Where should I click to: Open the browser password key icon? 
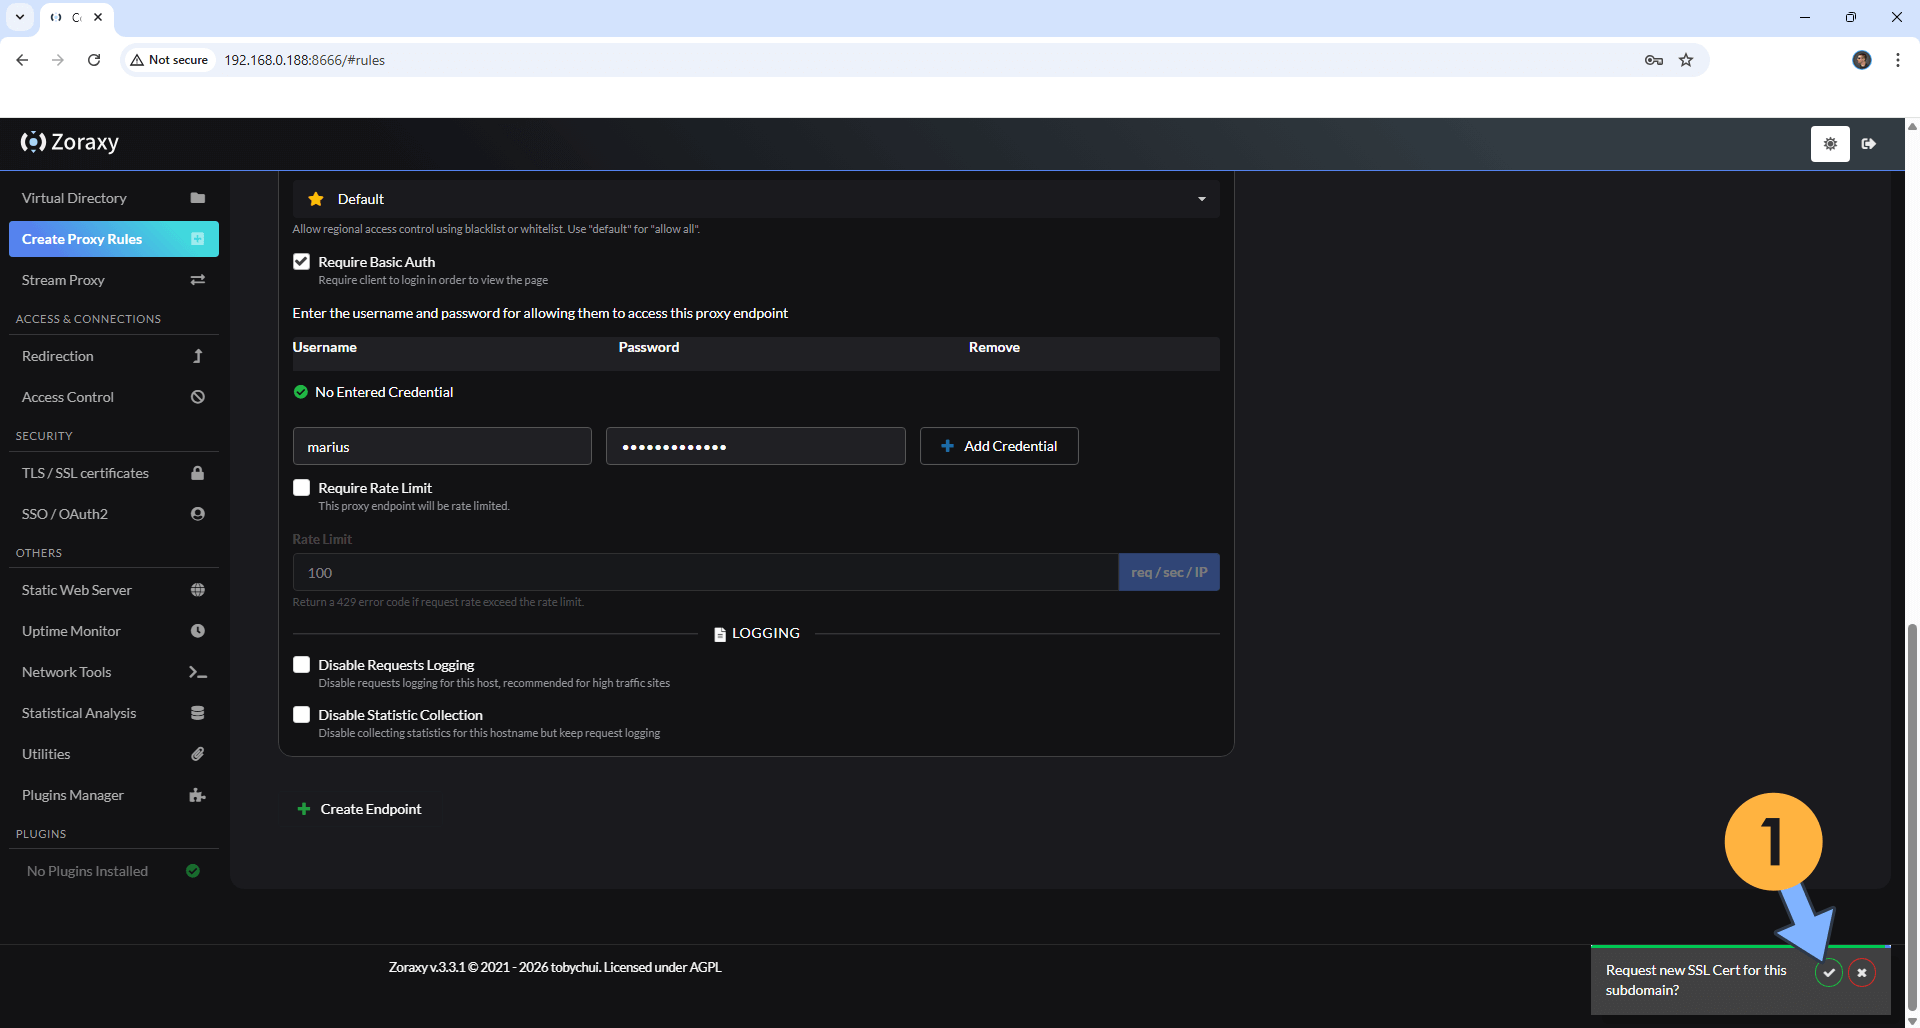click(x=1653, y=60)
